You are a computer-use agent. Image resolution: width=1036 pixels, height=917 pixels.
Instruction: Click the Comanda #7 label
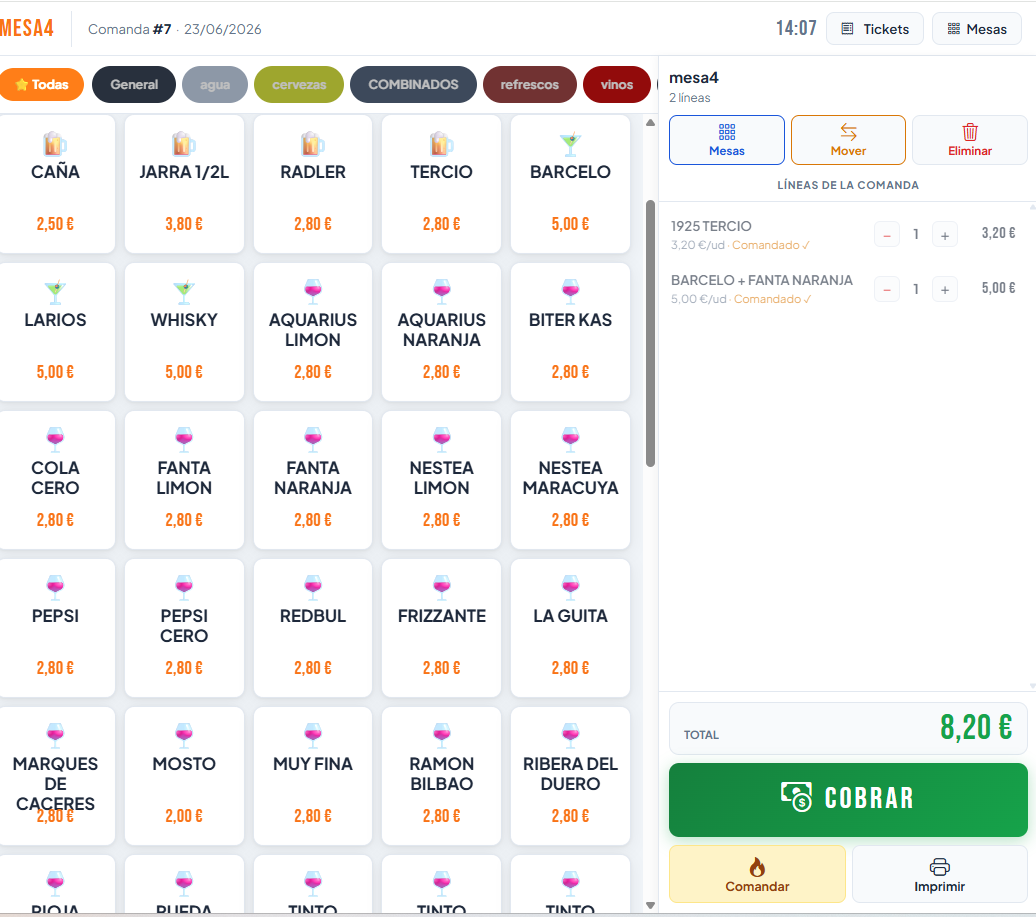[x=130, y=29]
